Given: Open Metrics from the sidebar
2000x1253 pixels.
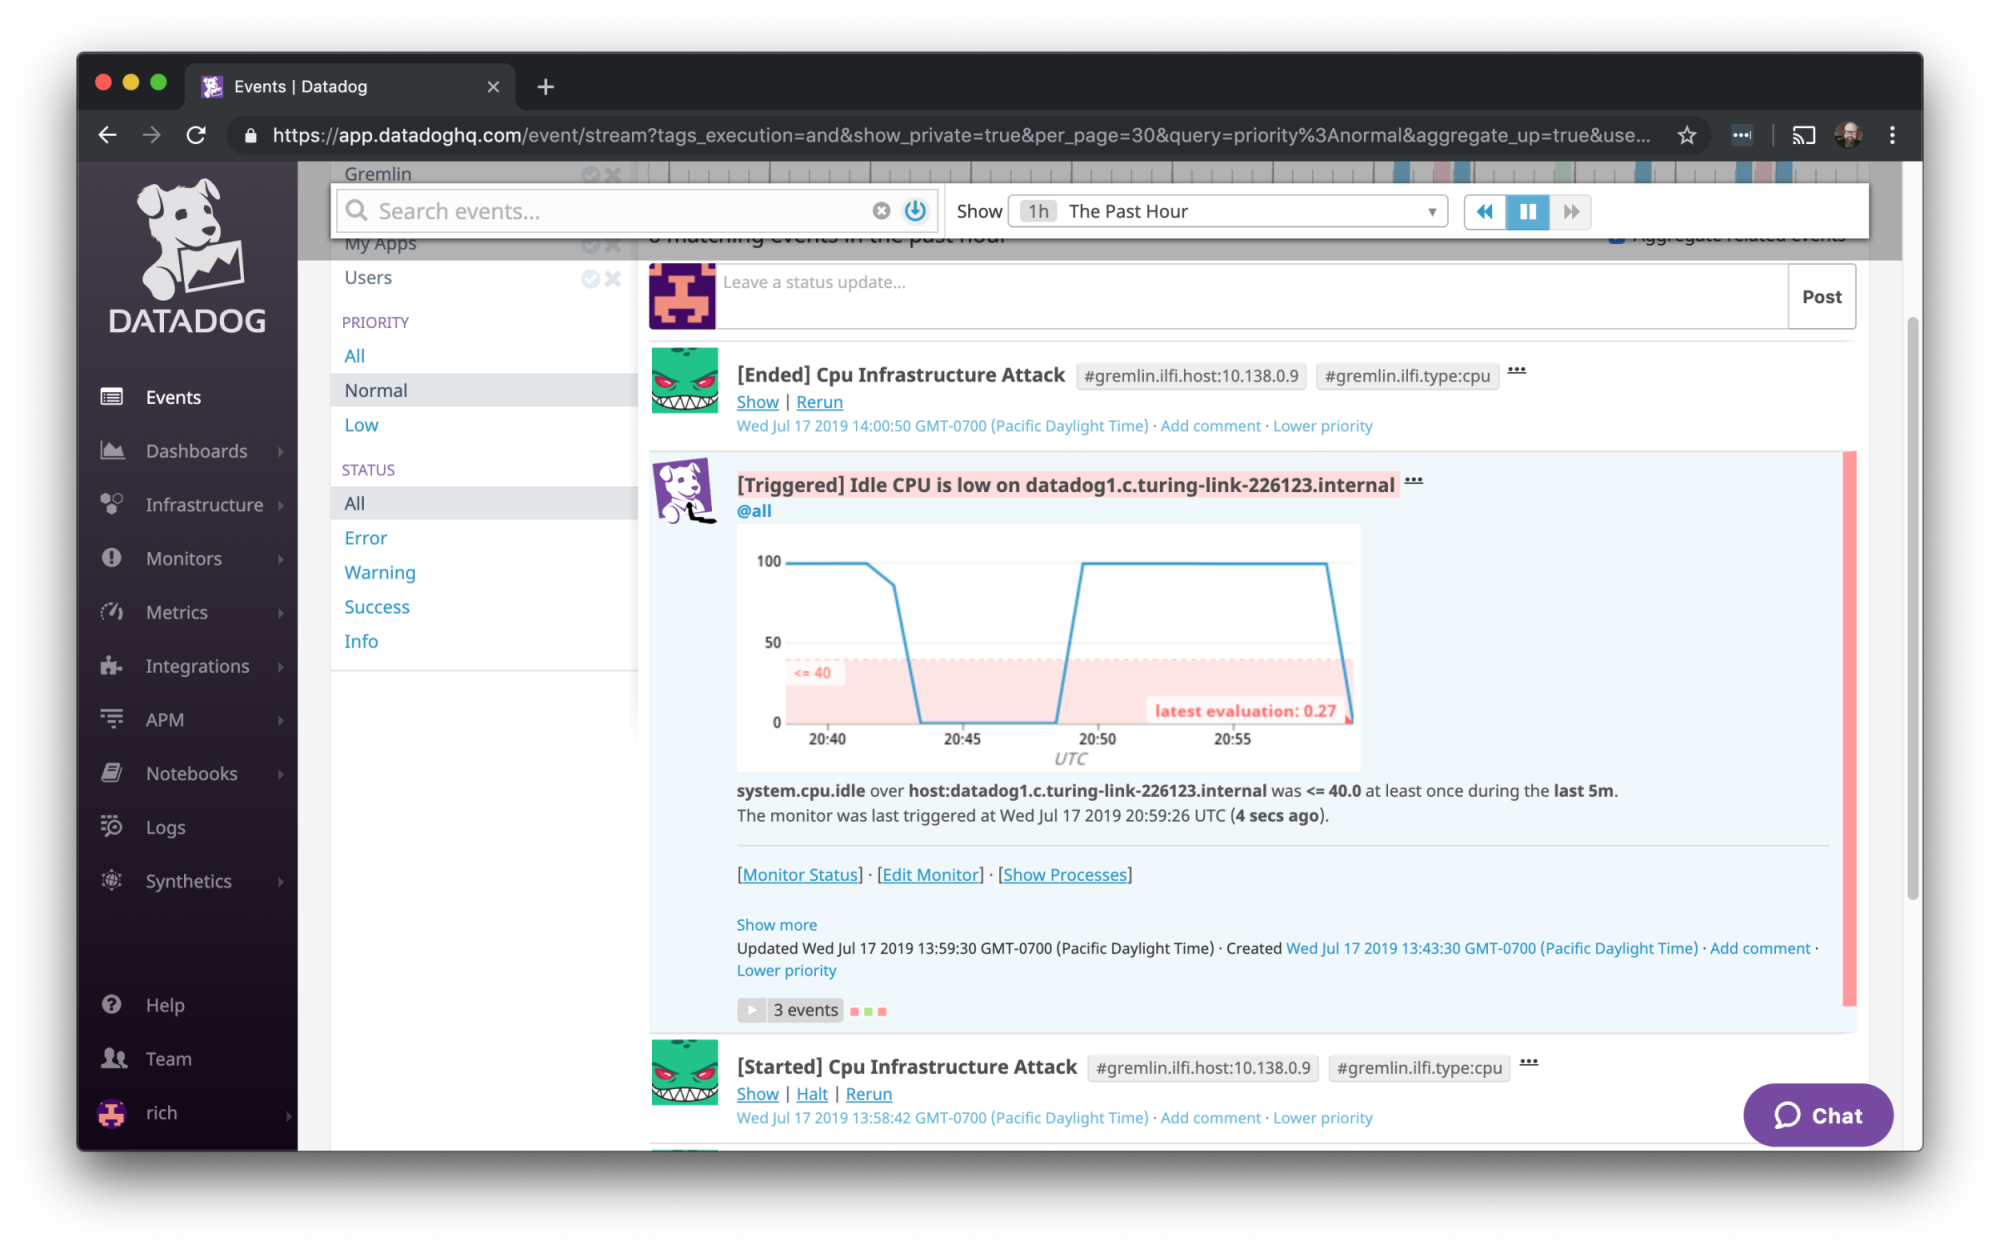Looking at the screenshot, I should (177, 612).
